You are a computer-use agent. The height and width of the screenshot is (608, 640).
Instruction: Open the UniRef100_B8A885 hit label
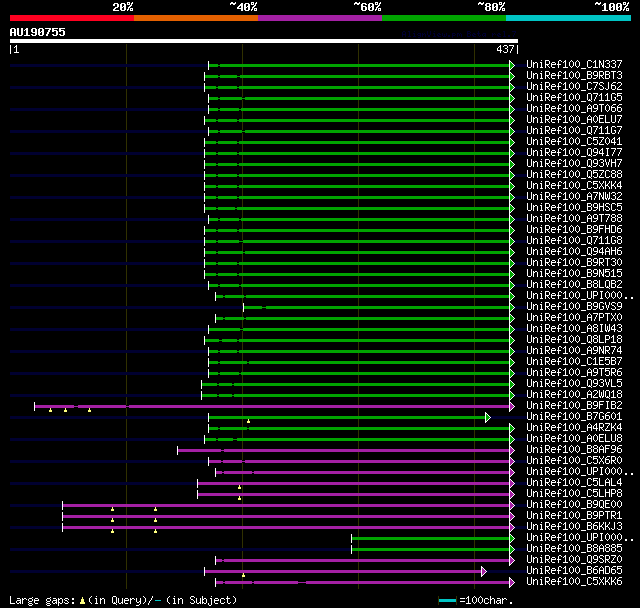(x=574, y=549)
